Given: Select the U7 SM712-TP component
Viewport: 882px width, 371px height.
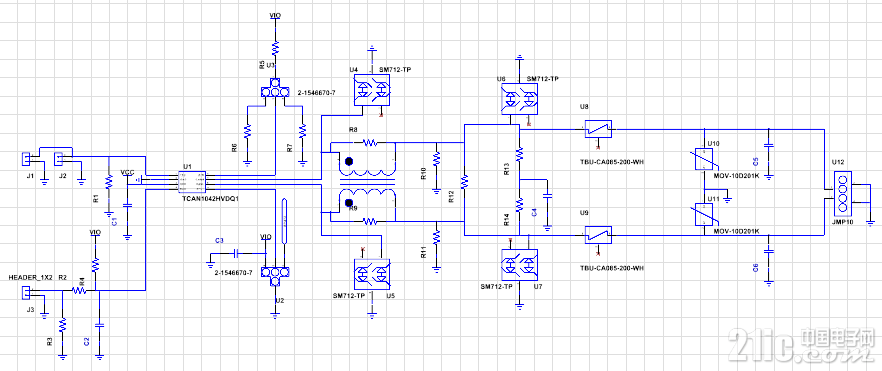Looking at the screenshot, I should coord(519,265).
